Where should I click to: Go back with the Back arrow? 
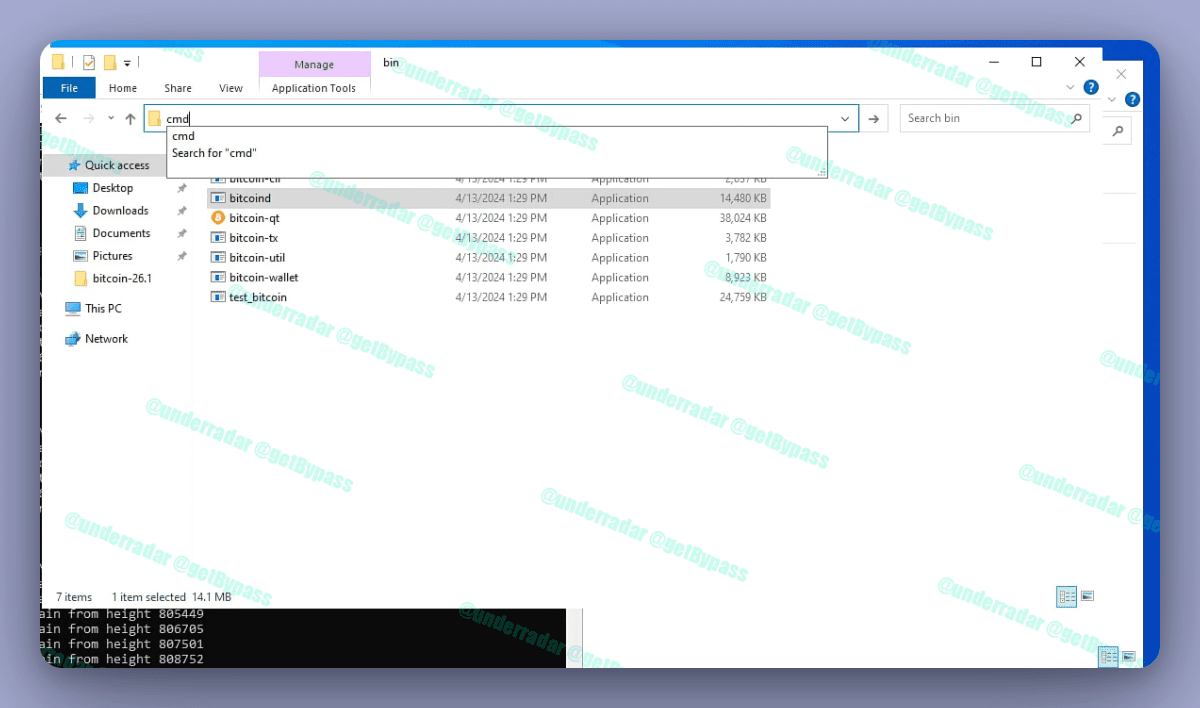pyautogui.click(x=61, y=119)
